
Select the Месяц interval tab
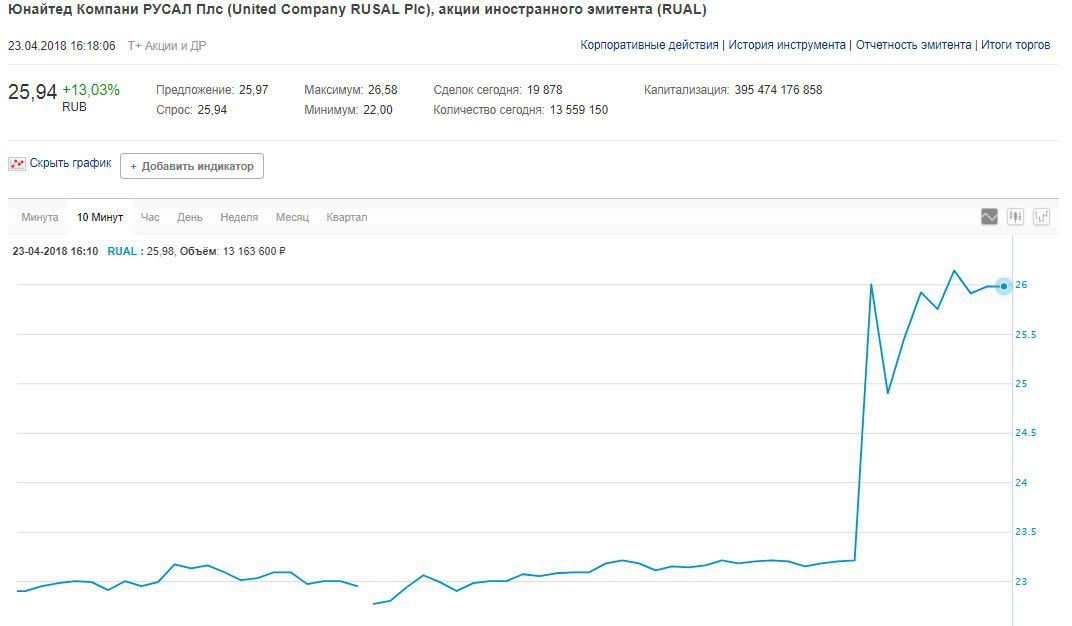click(293, 217)
